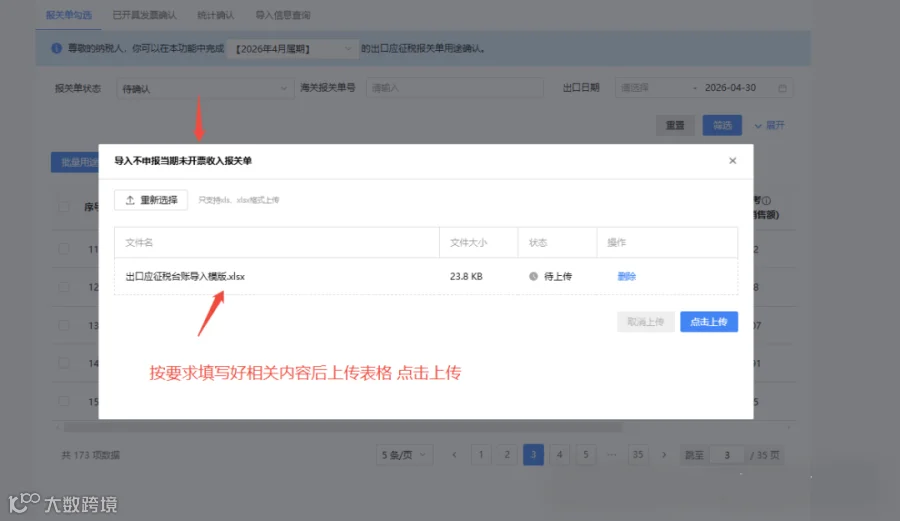Screen dimensions: 900x521
Task: Click the 重新选择 upload button
Action: (x=151, y=200)
